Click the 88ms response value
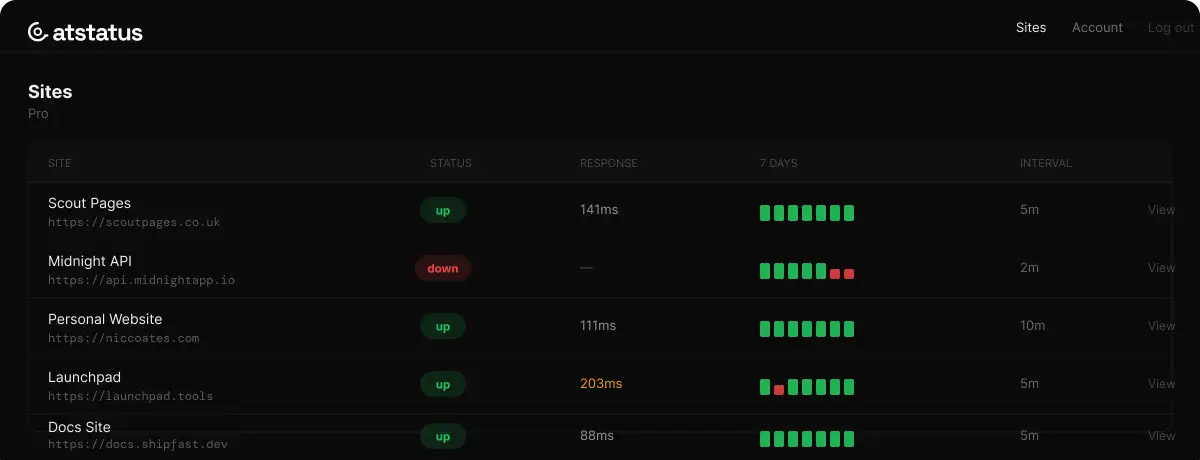1200x460 pixels. pos(597,436)
